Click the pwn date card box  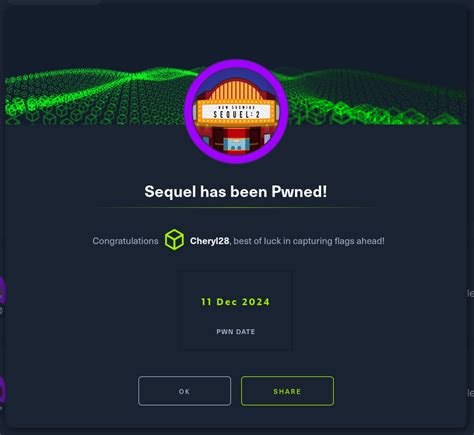236,310
